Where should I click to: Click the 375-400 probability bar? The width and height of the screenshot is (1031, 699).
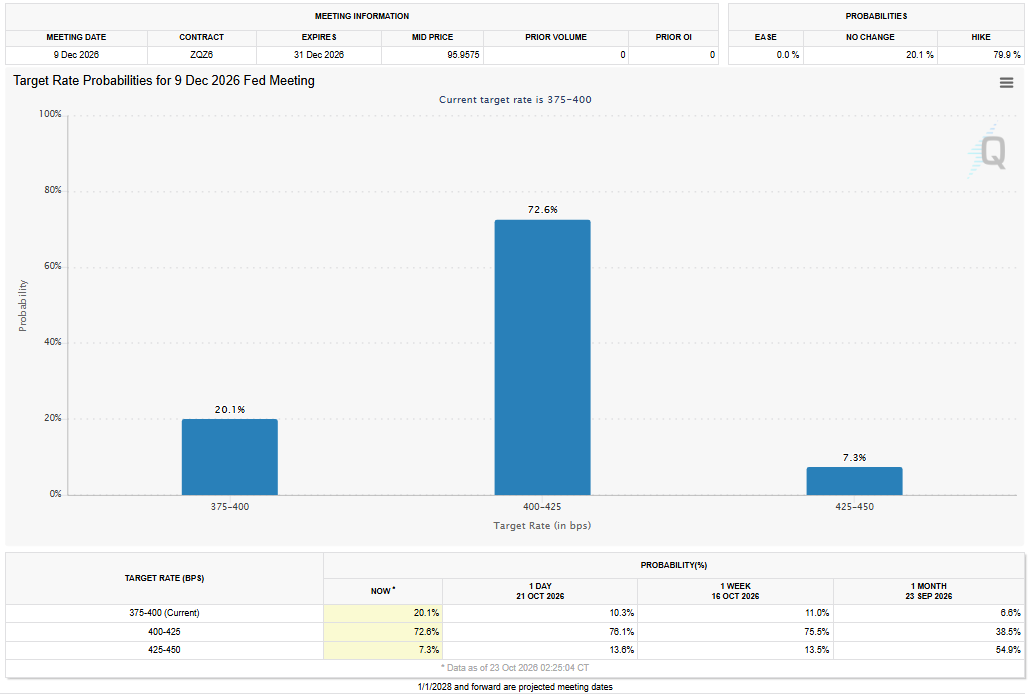tap(229, 457)
